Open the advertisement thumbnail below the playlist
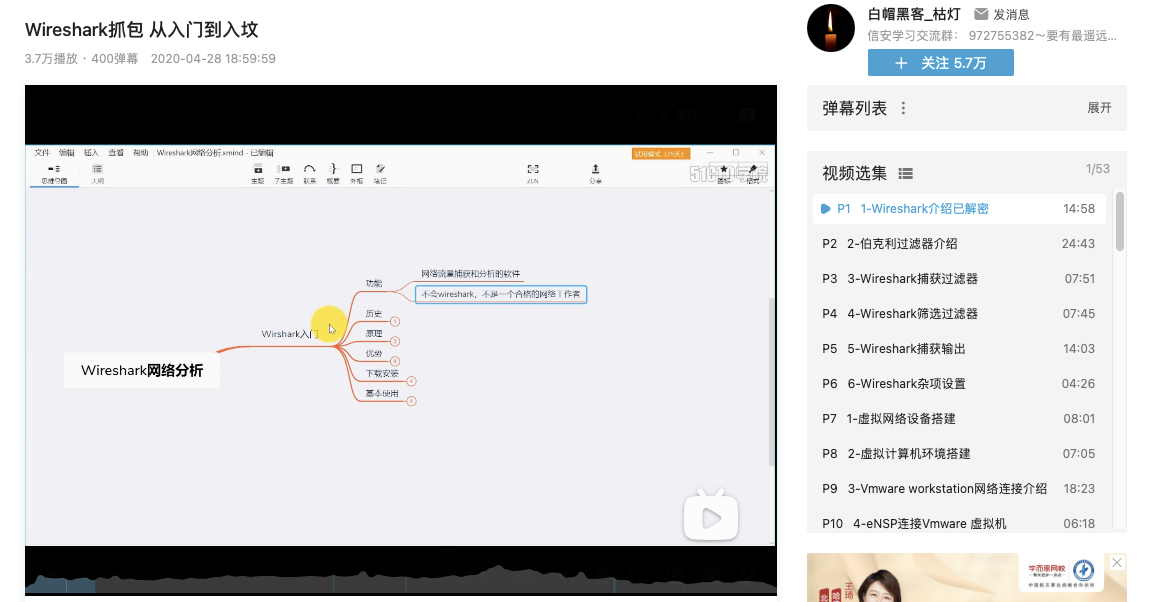The height and width of the screenshot is (602, 1164). click(x=967, y=578)
